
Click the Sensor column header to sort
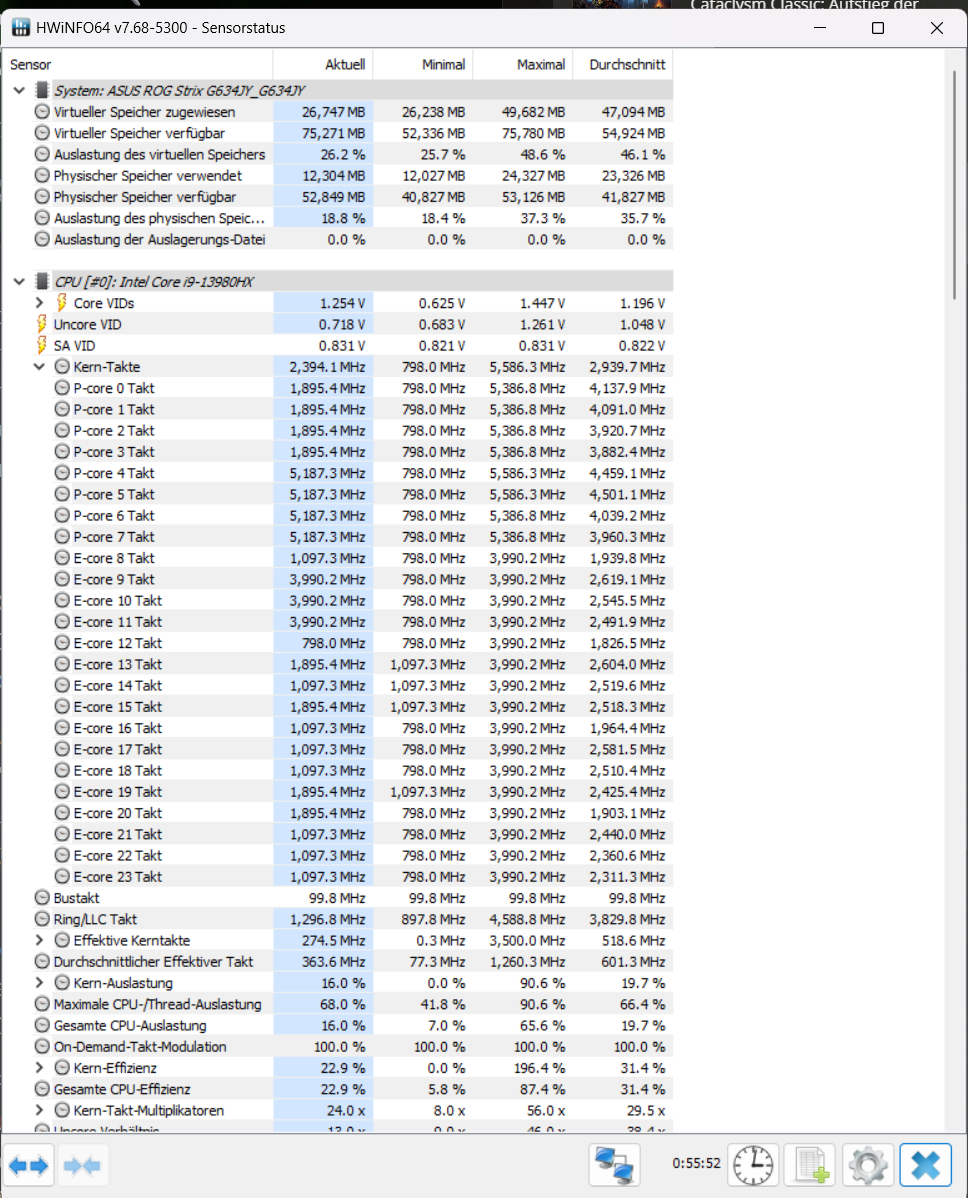[x=30, y=64]
